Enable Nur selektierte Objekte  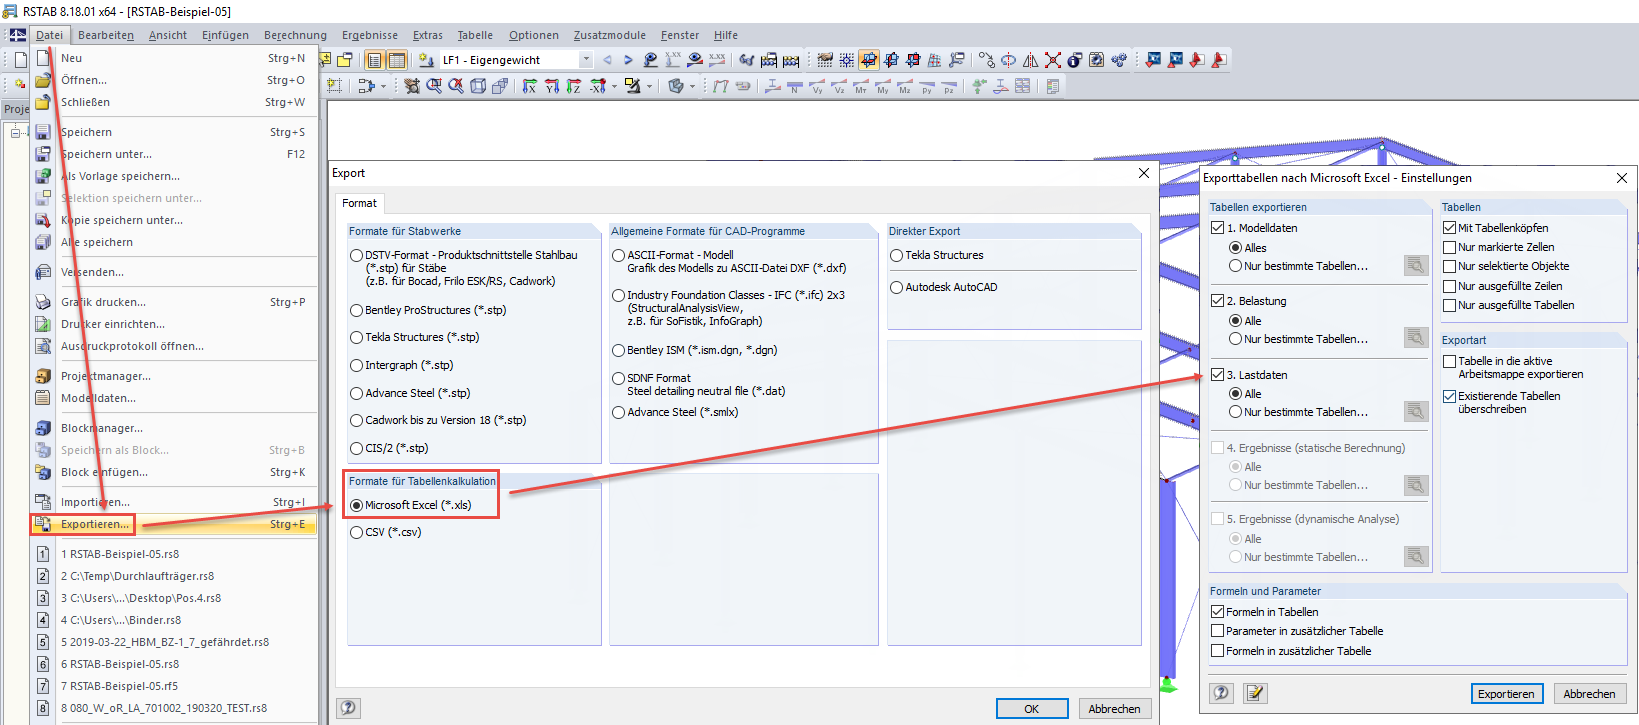(1449, 266)
